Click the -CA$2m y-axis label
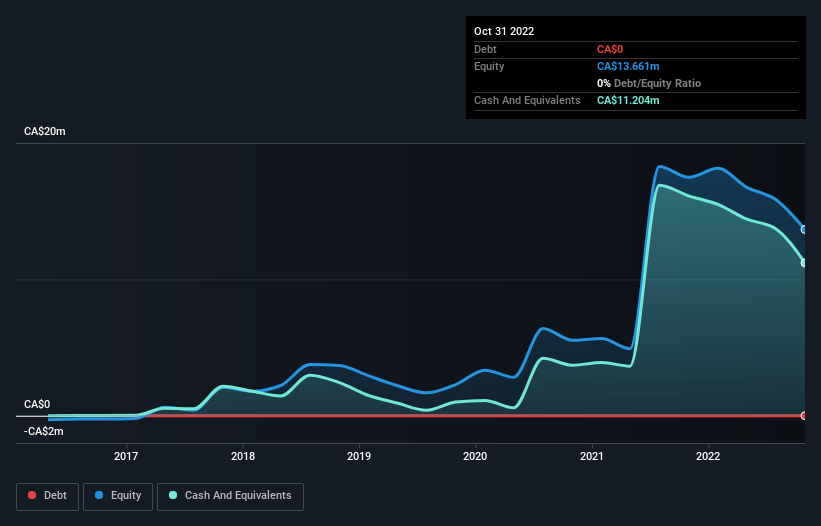The width and height of the screenshot is (821, 526). coord(43,431)
